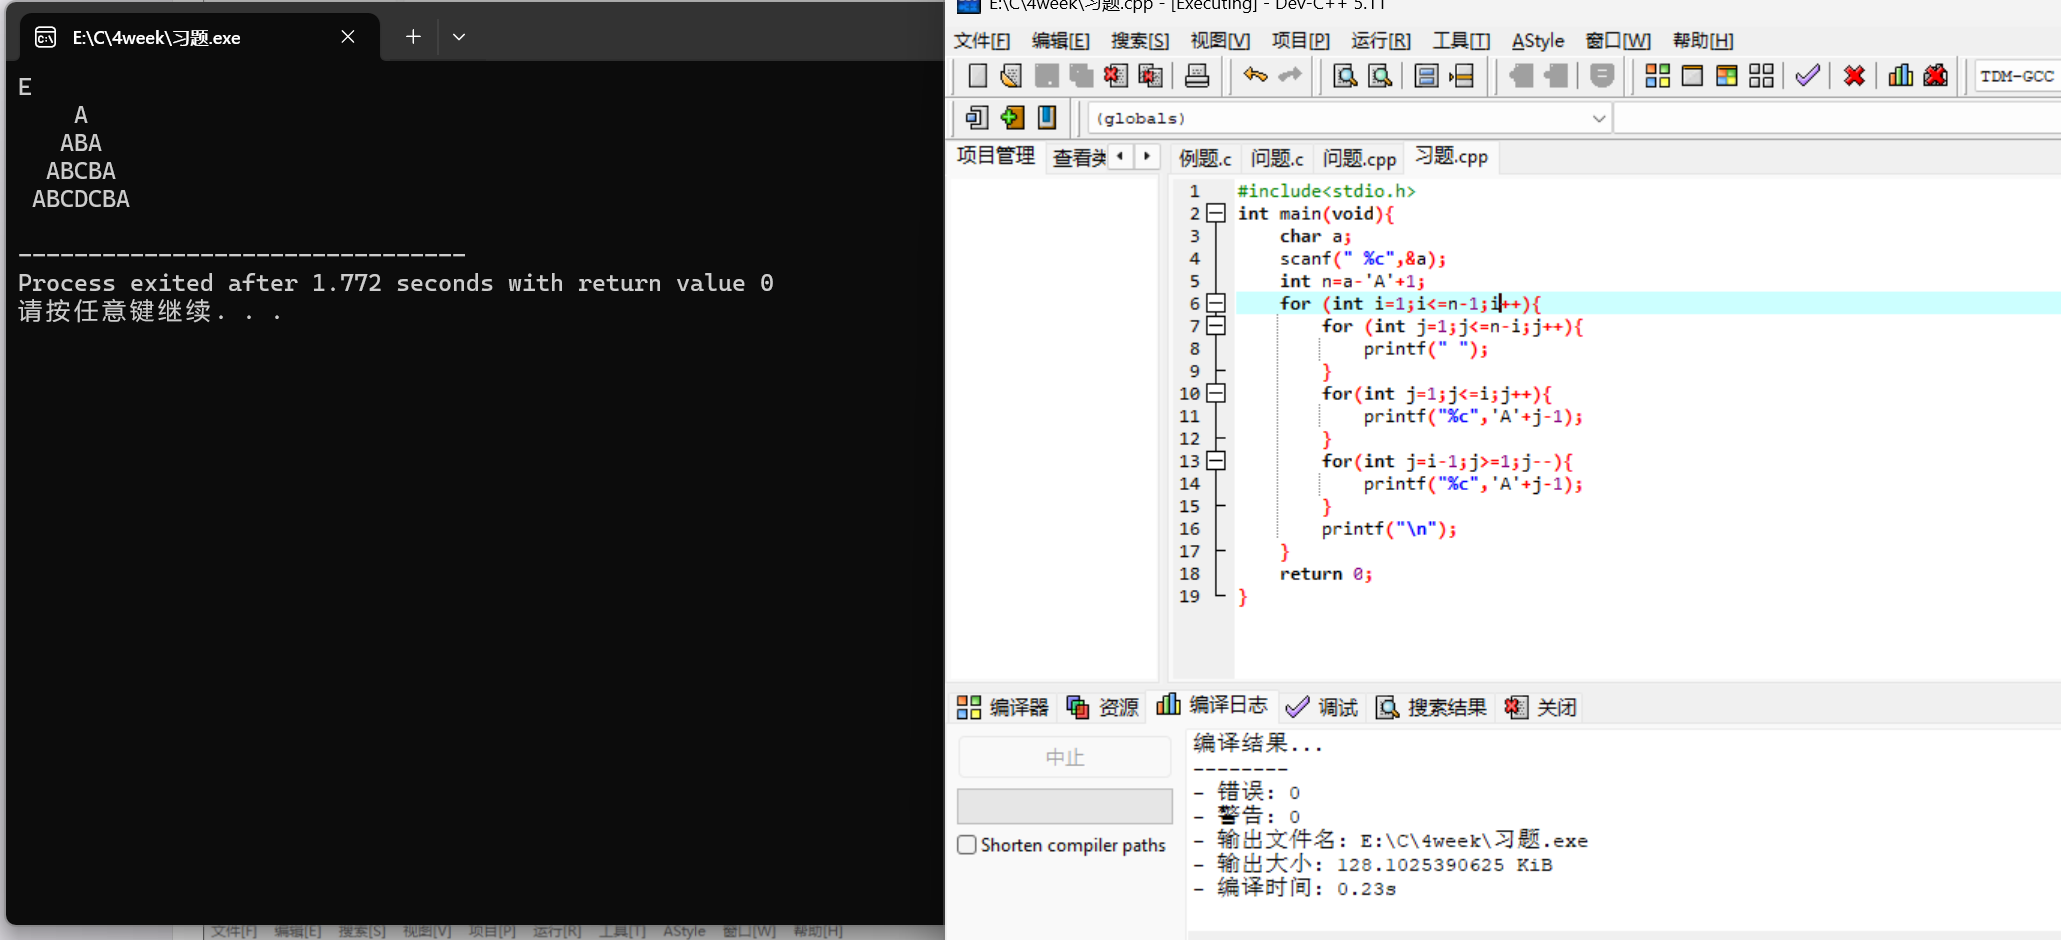Click the Redo arrow icon
This screenshot has height=940, width=2061.
click(x=1291, y=76)
